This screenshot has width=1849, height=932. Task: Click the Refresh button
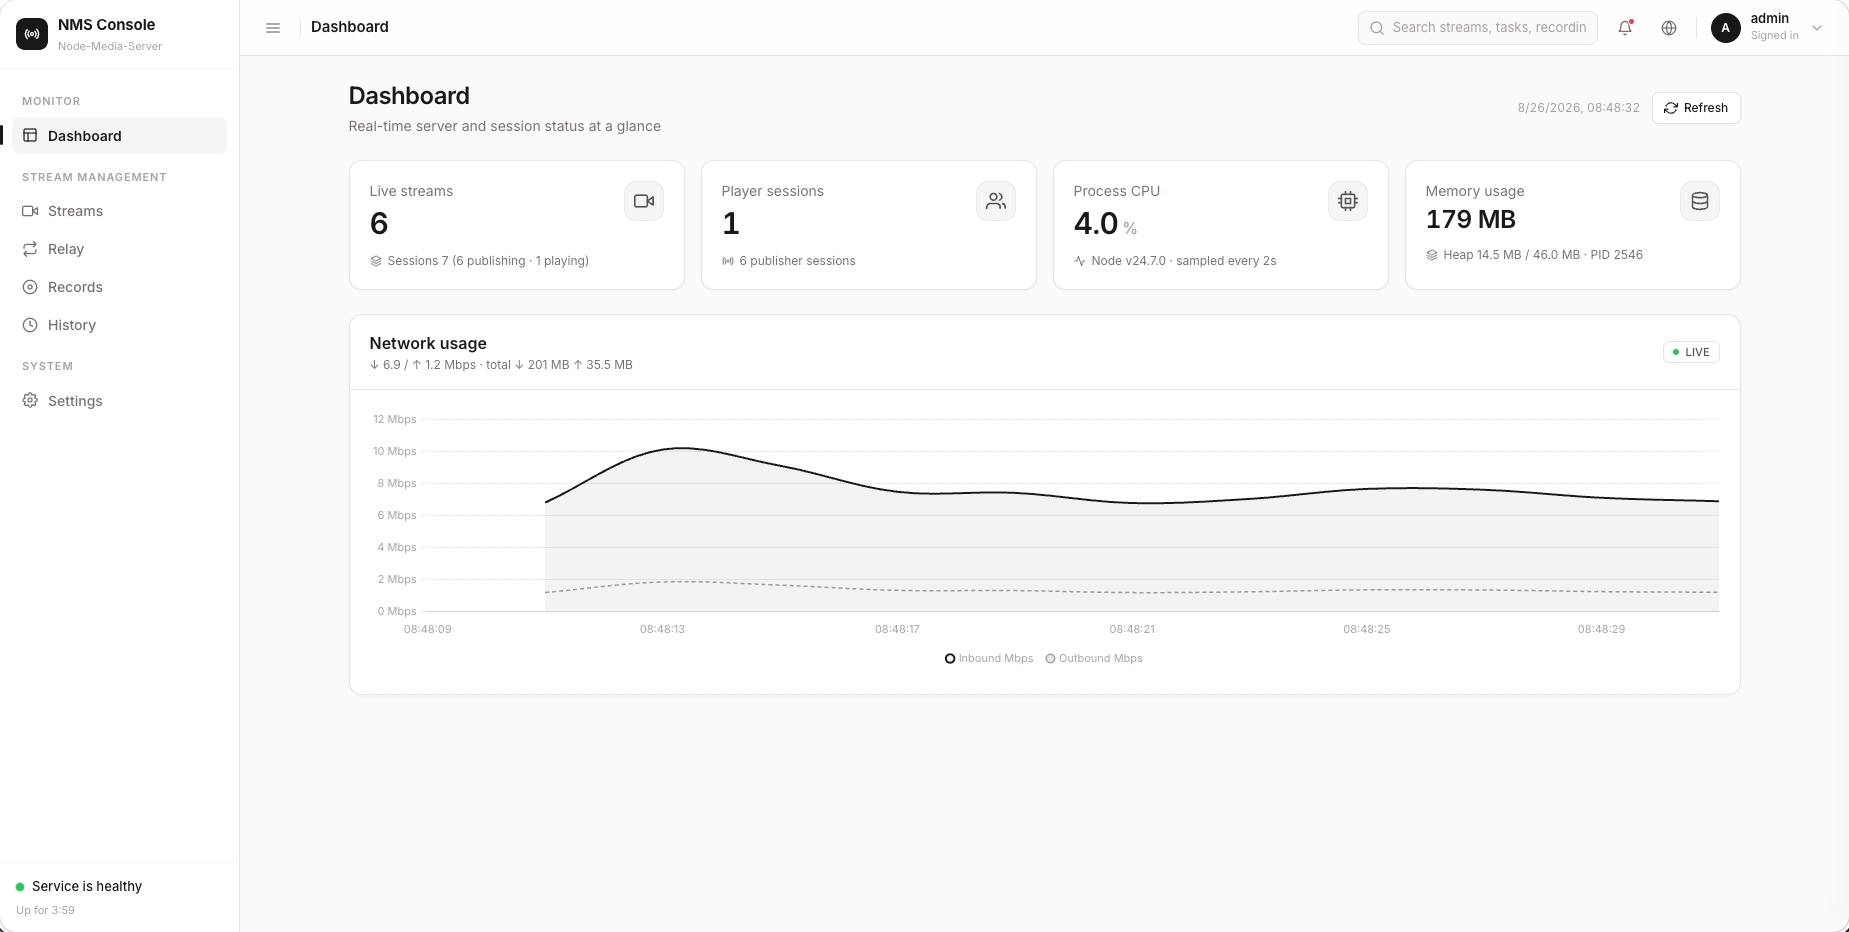point(1696,108)
